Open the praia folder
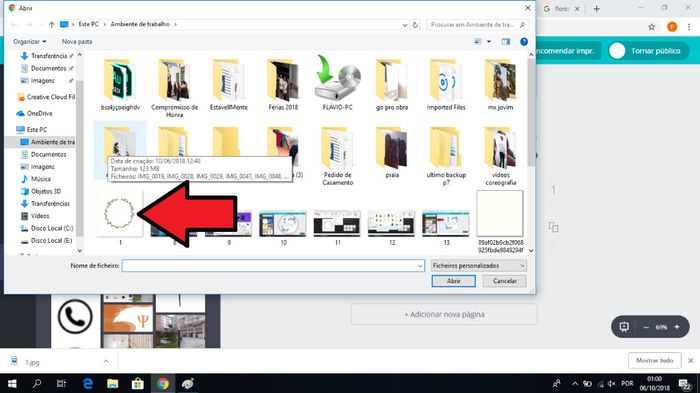Screen dimensions: 700x393 click(x=392, y=153)
